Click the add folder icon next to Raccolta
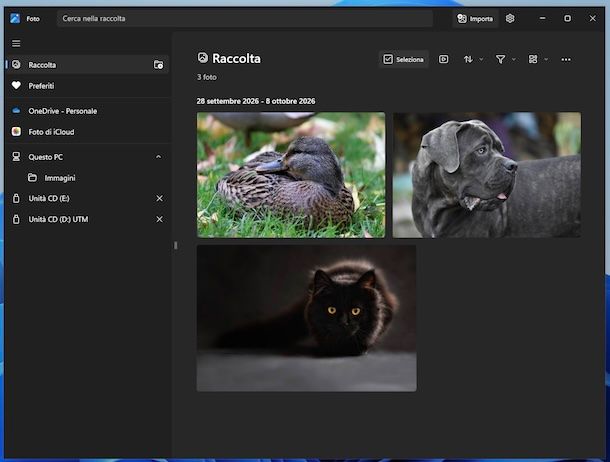The height and width of the screenshot is (462, 610). coord(158,65)
